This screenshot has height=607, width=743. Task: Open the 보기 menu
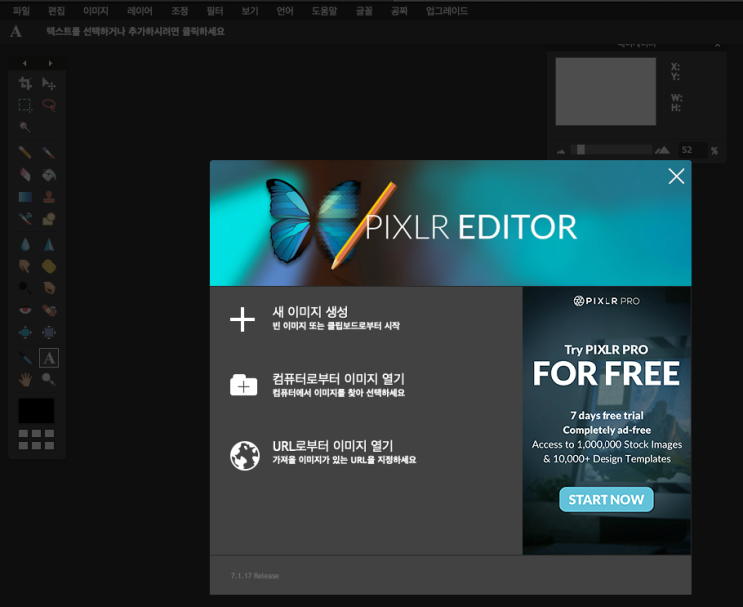tap(250, 11)
